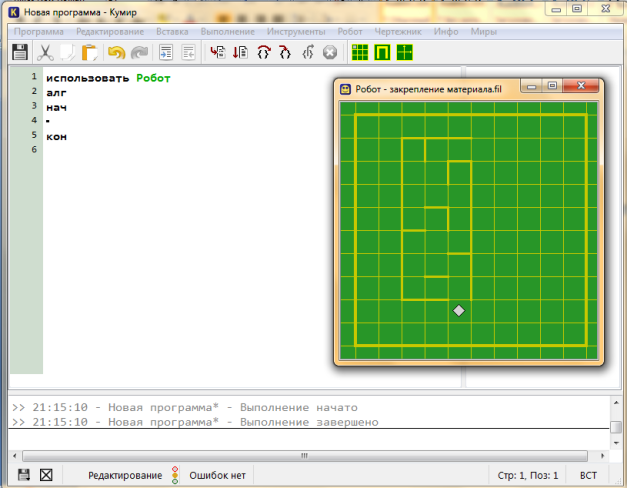Screen dimensions: 627x488
Task: Click the 'нач' keyword on line 3
Action: [x=56, y=108]
